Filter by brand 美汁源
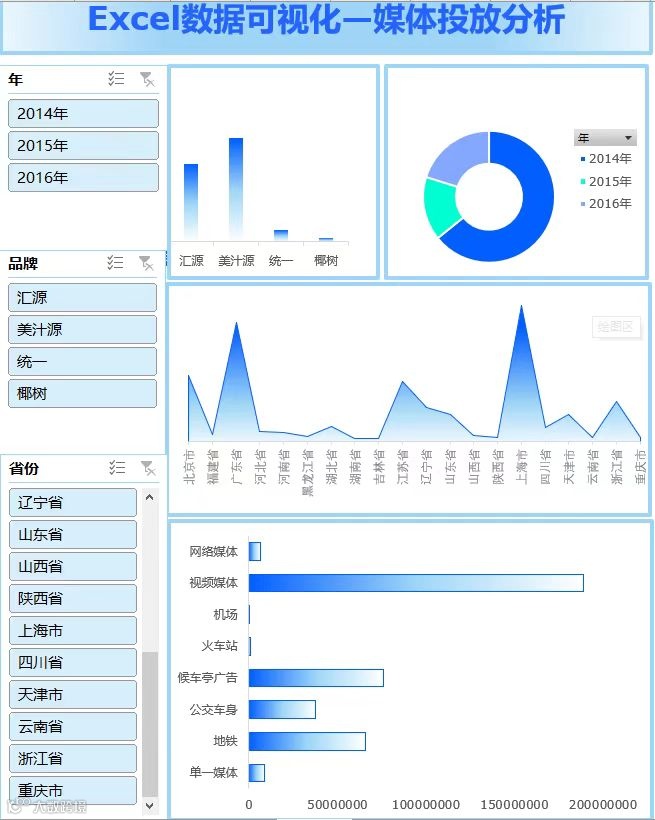 [x=82, y=329]
